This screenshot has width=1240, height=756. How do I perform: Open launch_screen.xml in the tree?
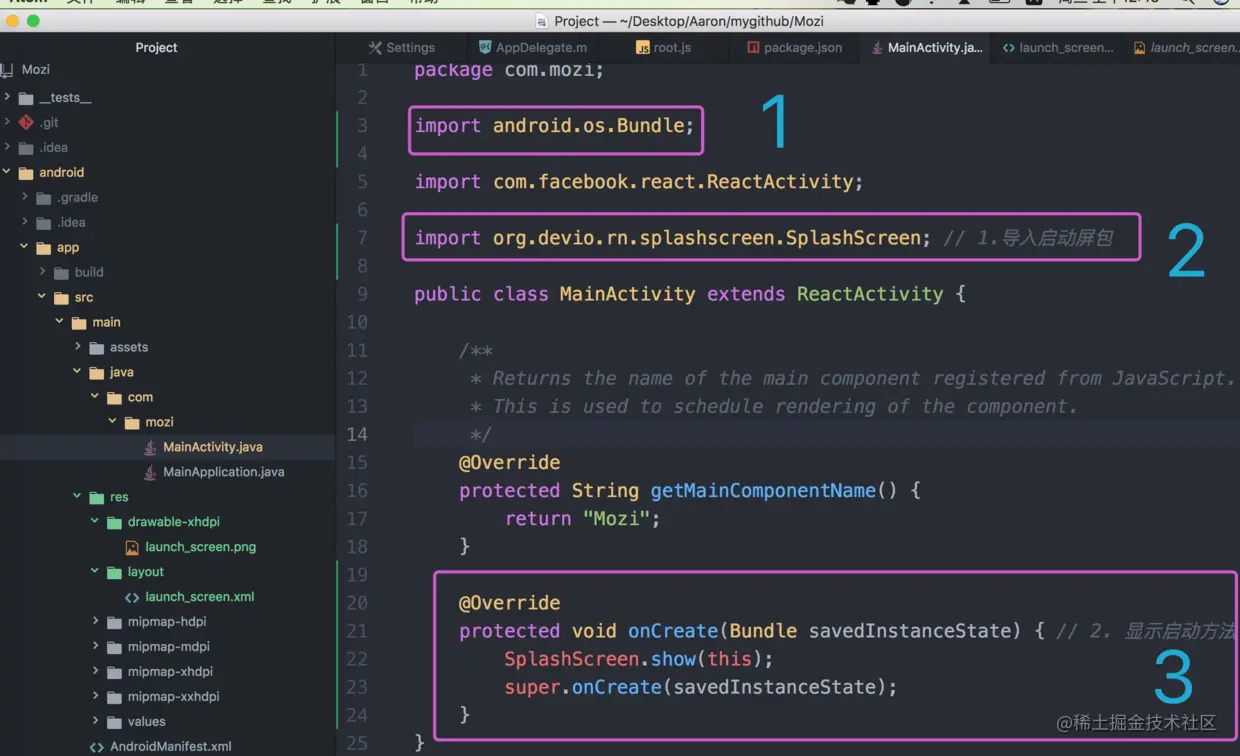click(x=200, y=597)
